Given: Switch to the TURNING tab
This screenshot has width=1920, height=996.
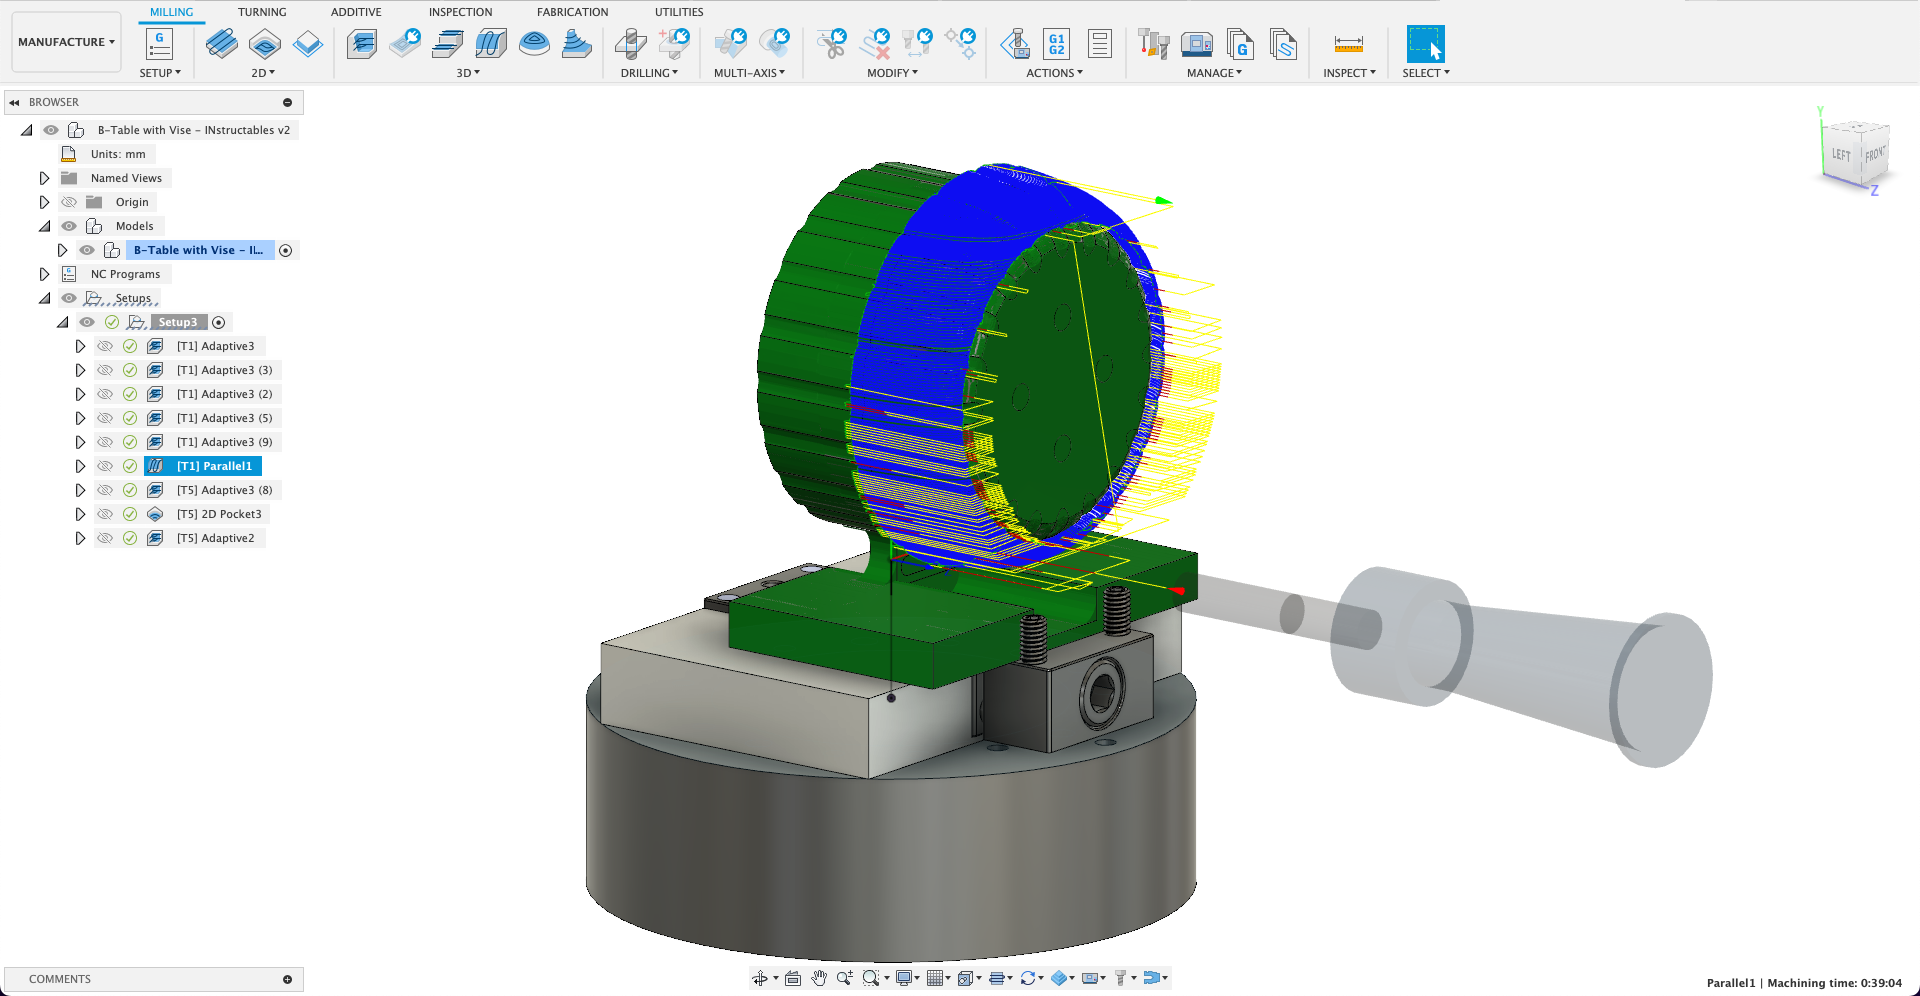Looking at the screenshot, I should (x=262, y=12).
